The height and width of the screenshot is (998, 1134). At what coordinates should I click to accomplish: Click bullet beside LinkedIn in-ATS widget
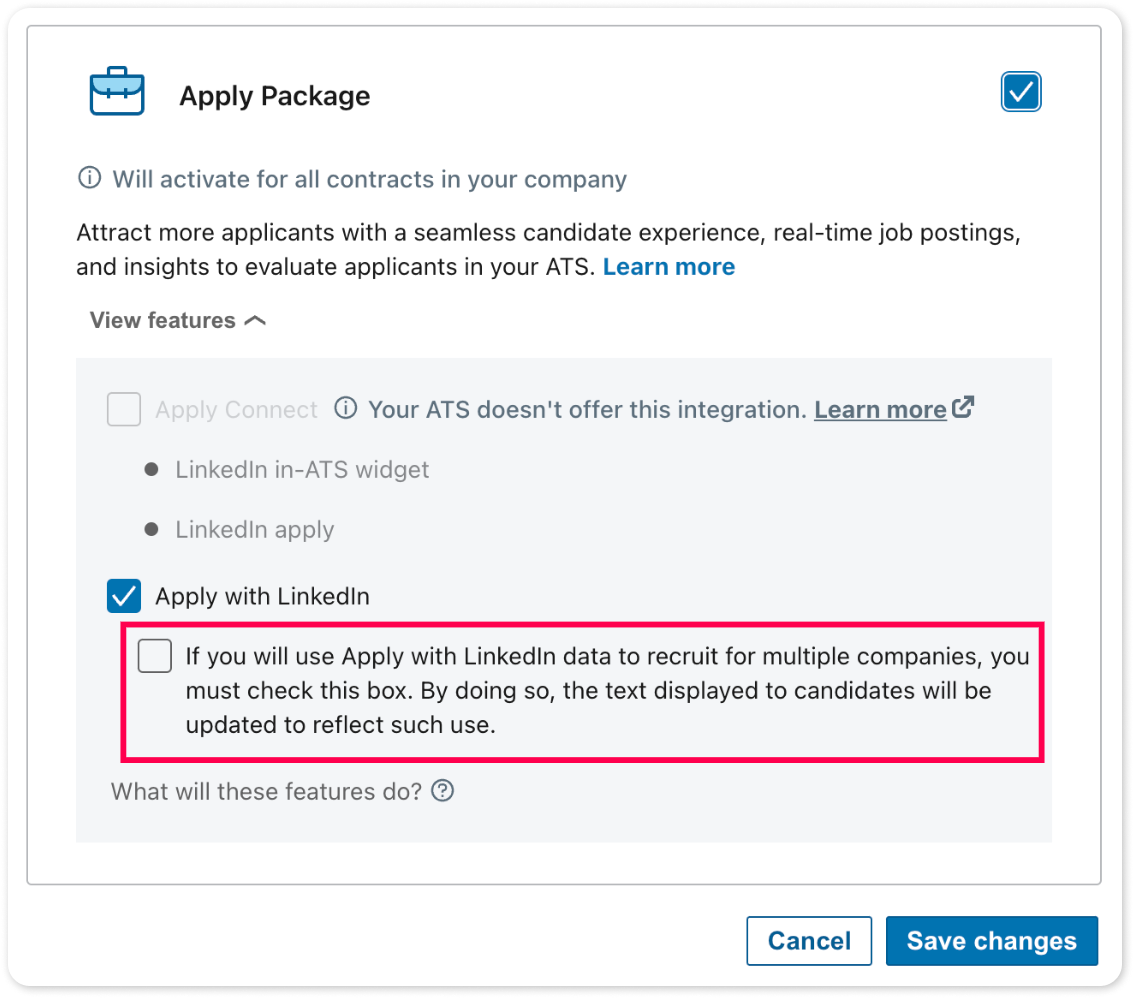151,469
